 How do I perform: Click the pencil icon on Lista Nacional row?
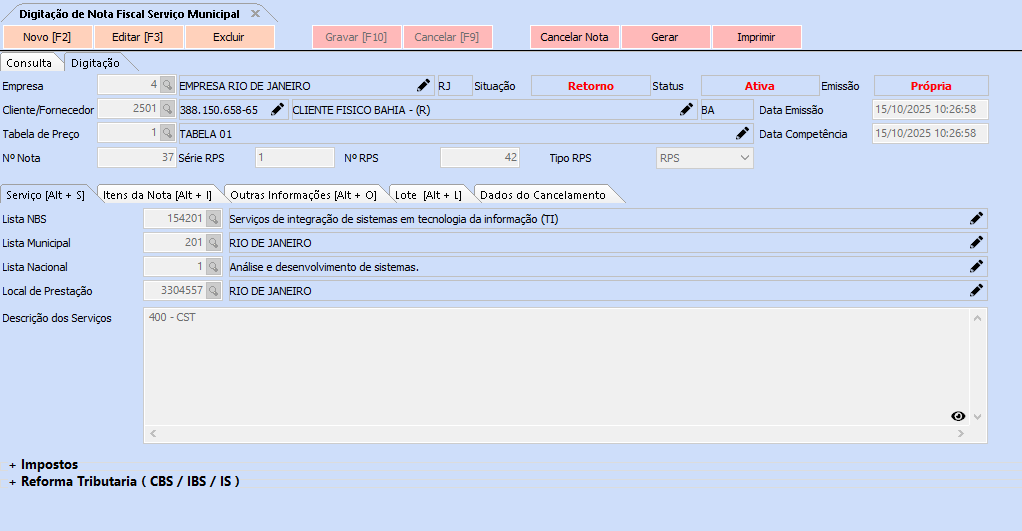point(976,266)
